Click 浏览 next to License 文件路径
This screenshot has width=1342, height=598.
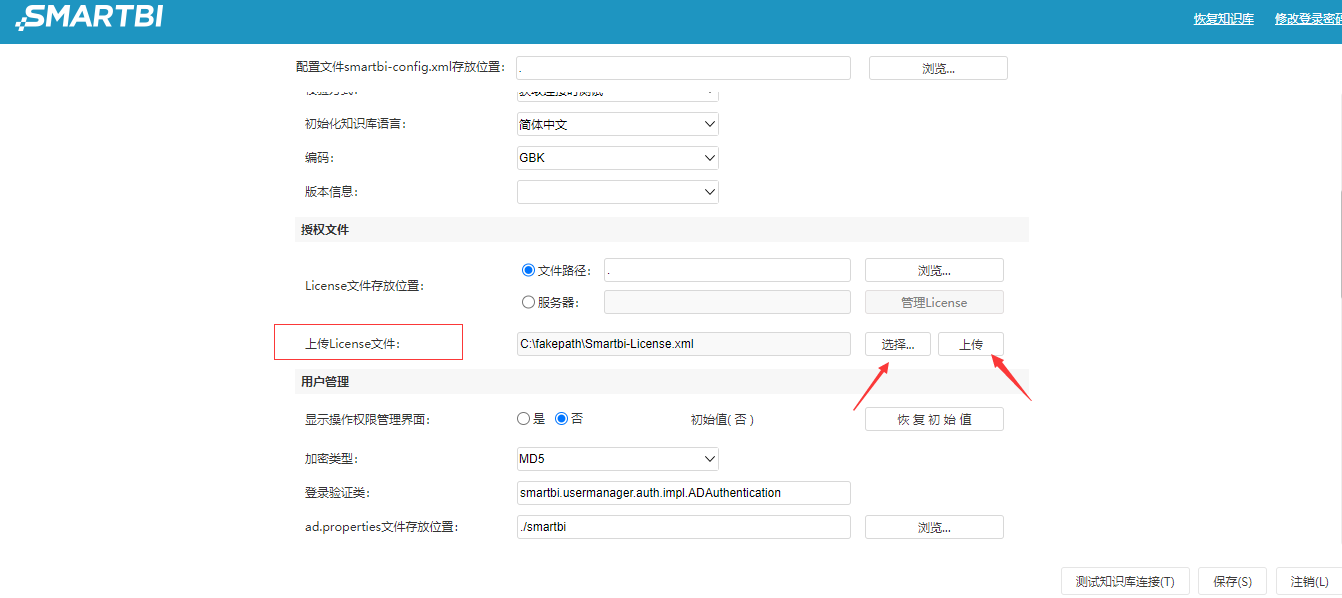coord(933,269)
